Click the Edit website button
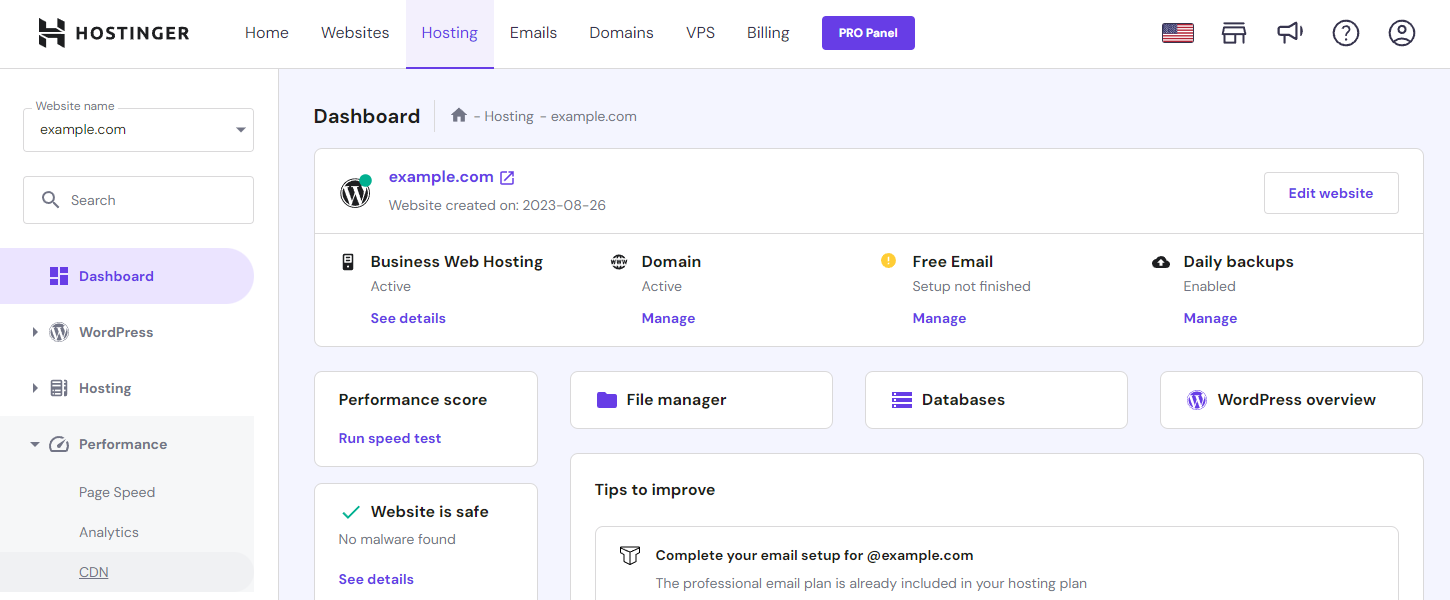The width and height of the screenshot is (1450, 600). pos(1330,193)
